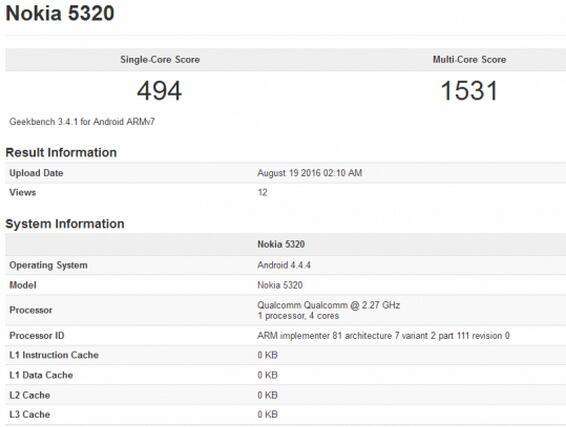Select the August 19 2016 upload date value
The height and width of the screenshot is (427, 566).
(310, 173)
